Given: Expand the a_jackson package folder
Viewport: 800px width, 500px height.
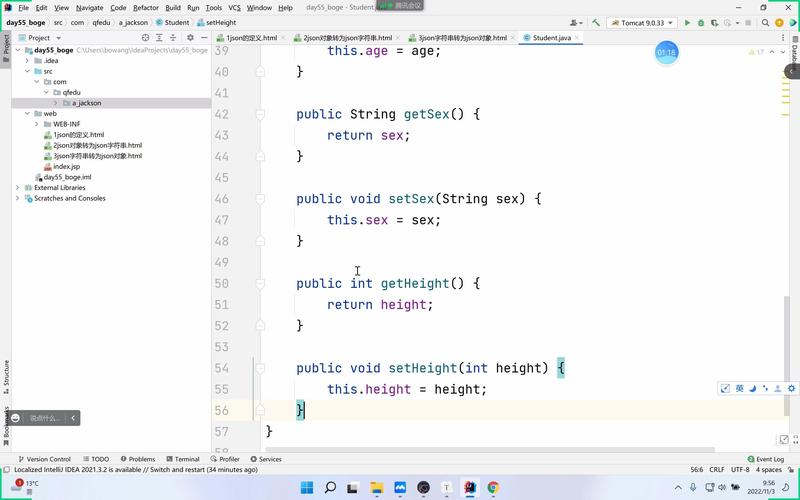Looking at the screenshot, I should click(x=56, y=103).
